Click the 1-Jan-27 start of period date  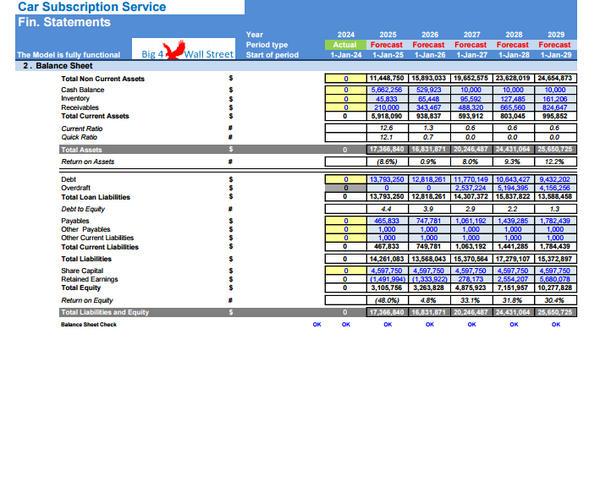(471, 54)
